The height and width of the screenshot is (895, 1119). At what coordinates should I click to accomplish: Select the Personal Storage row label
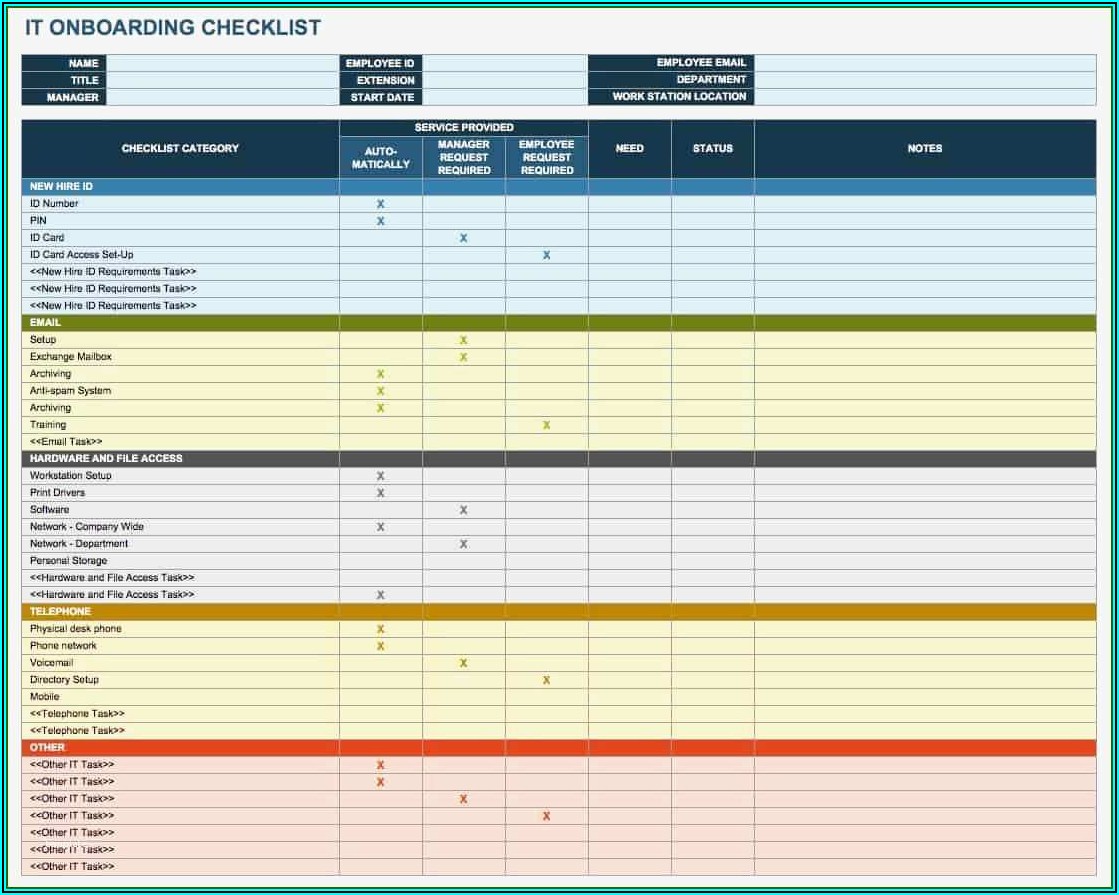(68, 561)
